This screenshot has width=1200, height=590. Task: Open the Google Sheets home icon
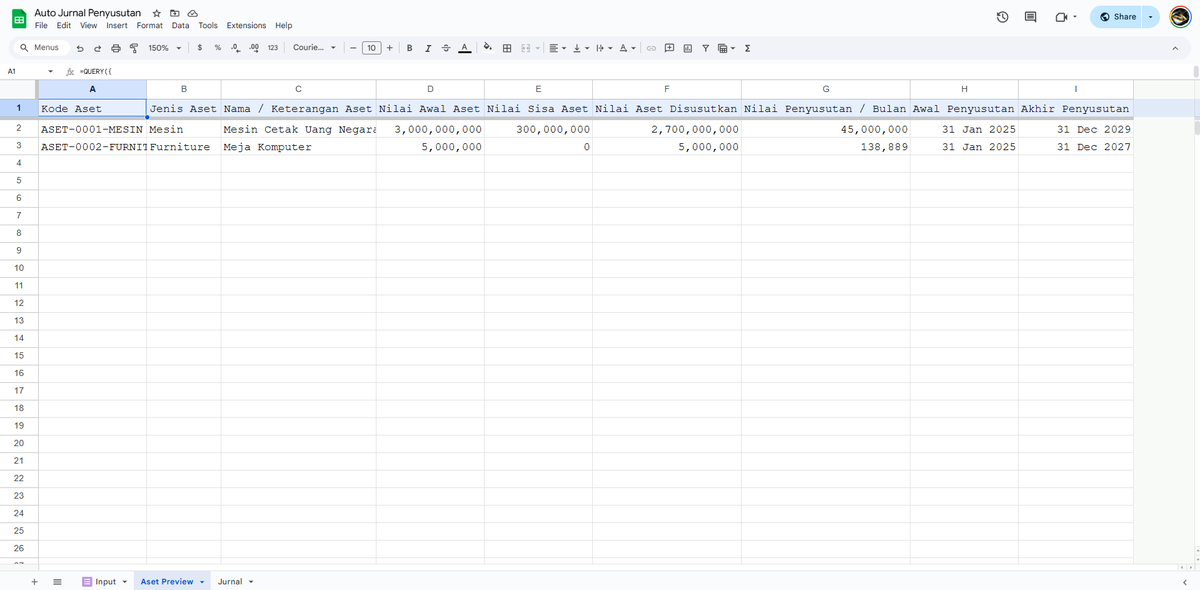coord(18,18)
